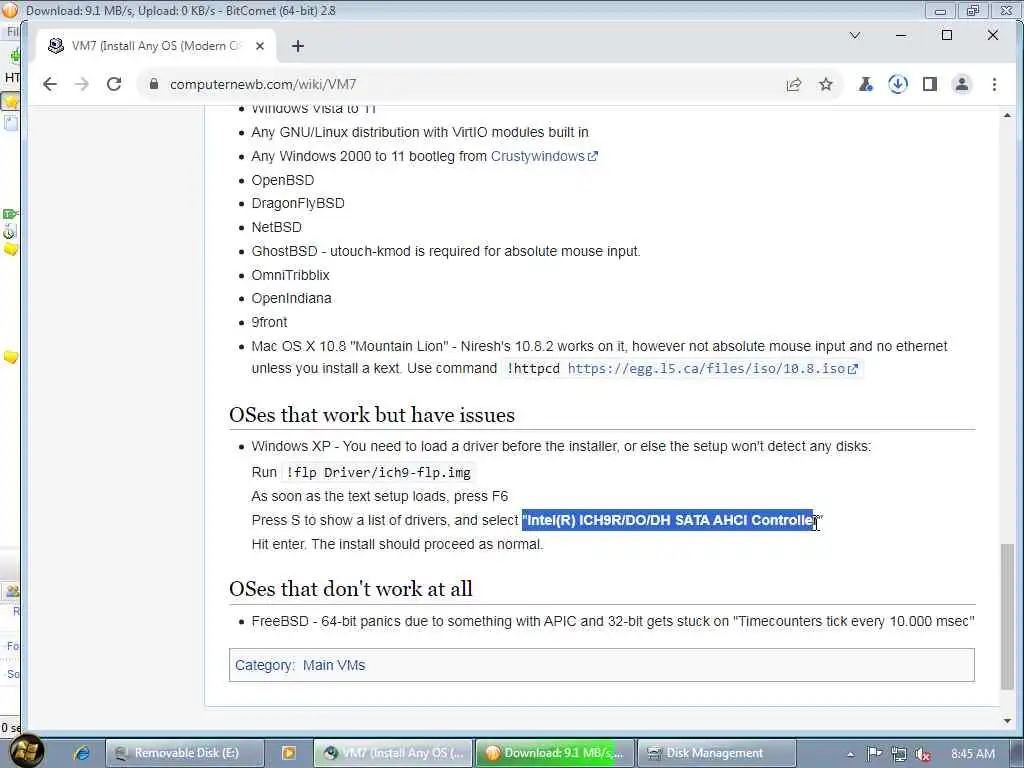Open the media player taskbar icon

point(288,753)
